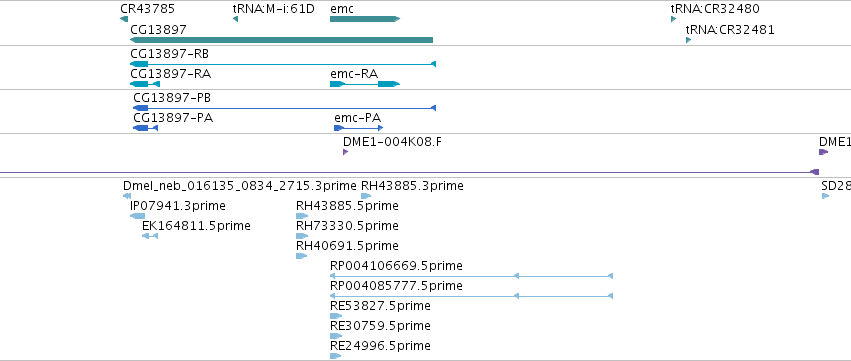Select the CG13897 gene bar

point(281,40)
